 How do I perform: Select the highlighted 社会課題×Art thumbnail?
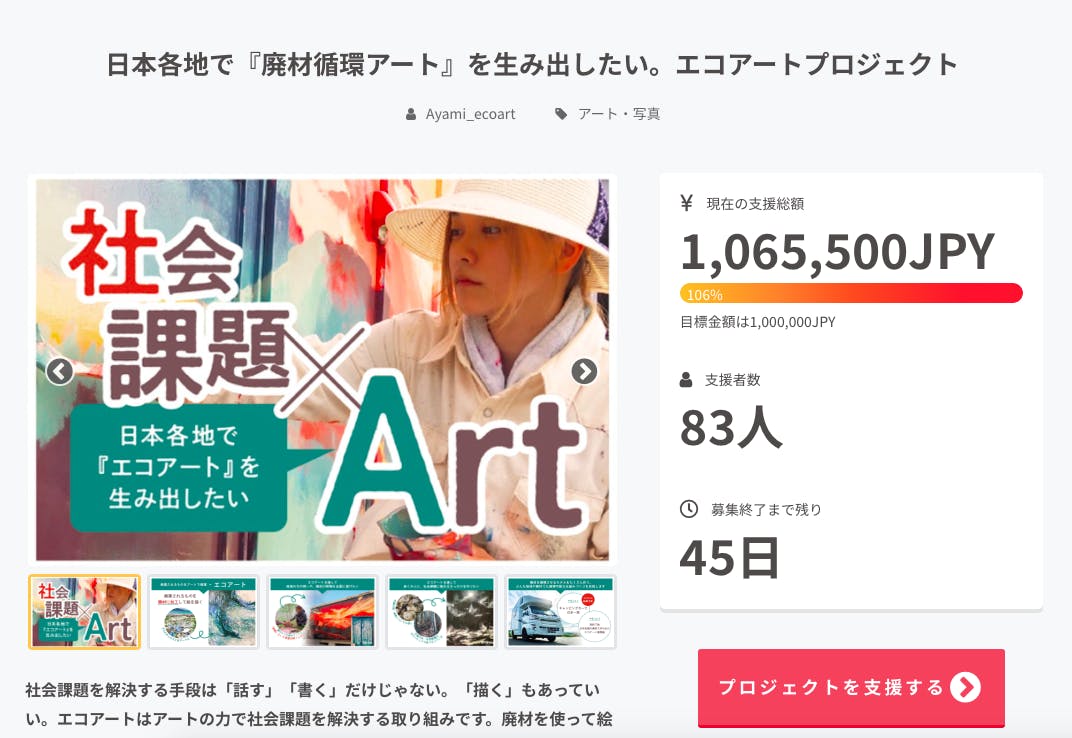[85, 612]
